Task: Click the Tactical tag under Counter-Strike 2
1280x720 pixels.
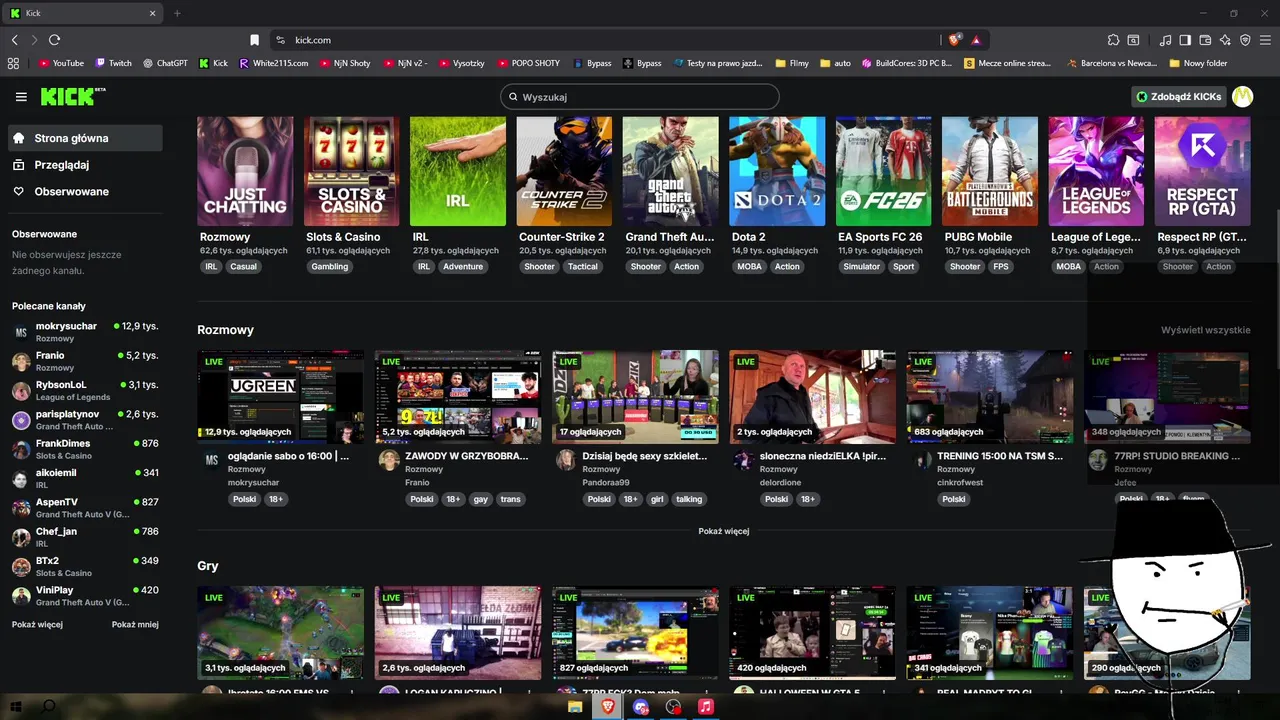Action: point(582,267)
